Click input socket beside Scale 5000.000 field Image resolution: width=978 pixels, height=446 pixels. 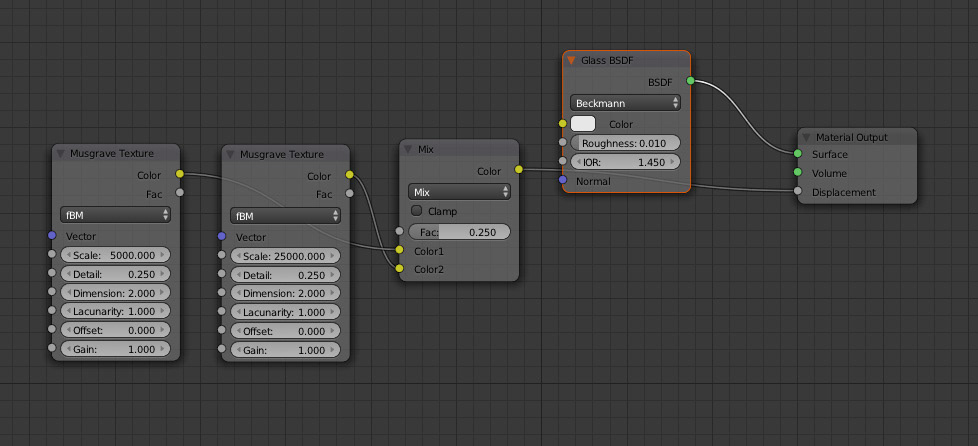pyautogui.click(x=52, y=255)
